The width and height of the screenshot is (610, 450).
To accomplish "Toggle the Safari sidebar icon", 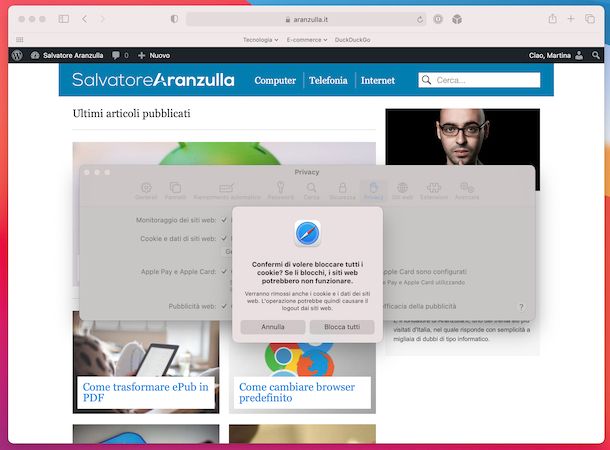I will [x=64, y=19].
